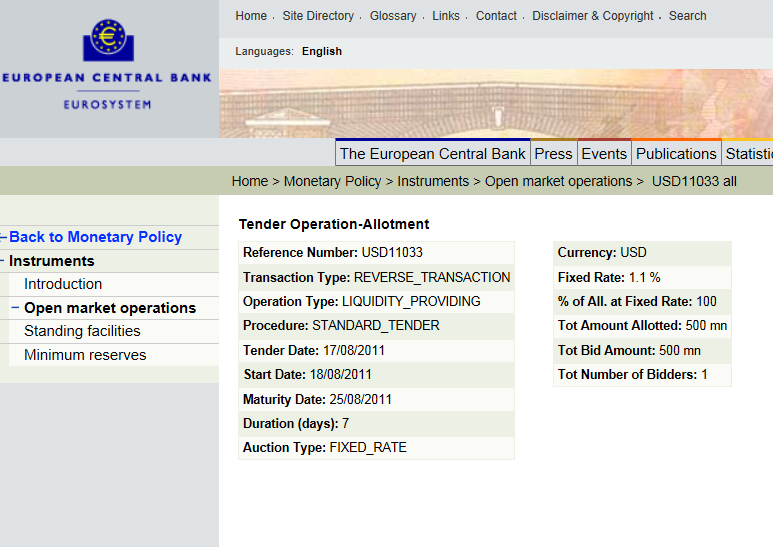Open the Contact page
The height and width of the screenshot is (547, 773).
pos(496,16)
